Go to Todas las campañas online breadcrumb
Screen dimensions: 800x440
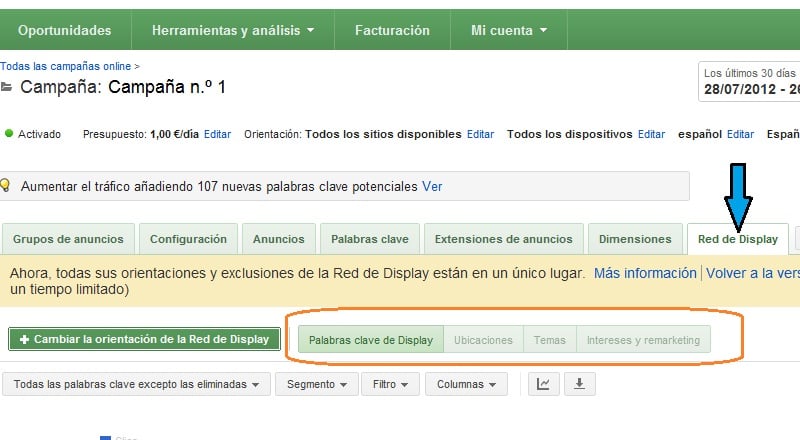coord(65,66)
